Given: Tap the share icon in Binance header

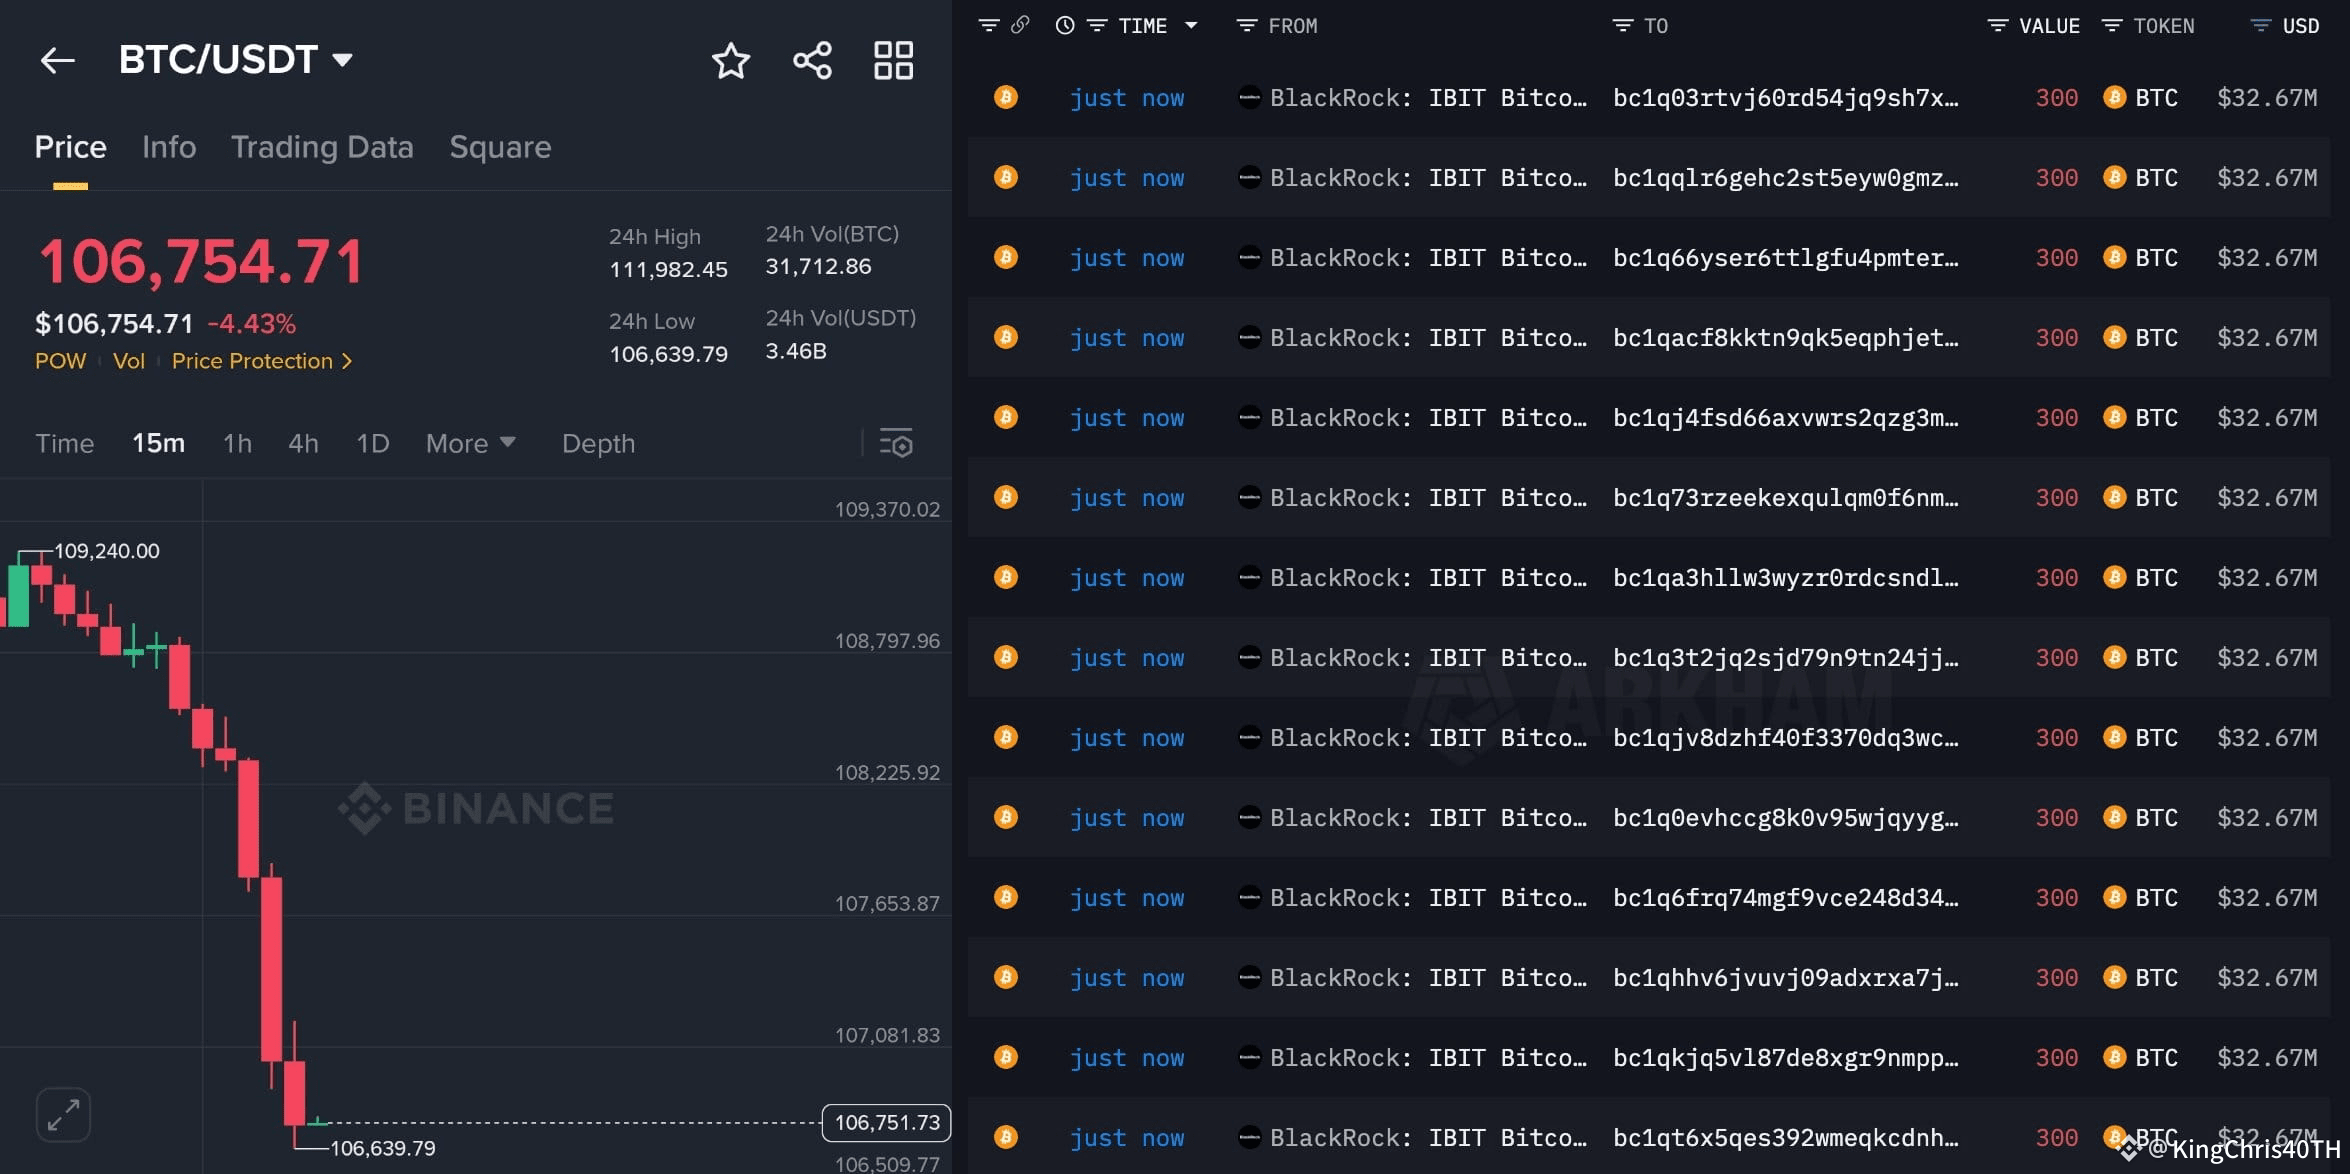Looking at the screenshot, I should [x=812, y=61].
